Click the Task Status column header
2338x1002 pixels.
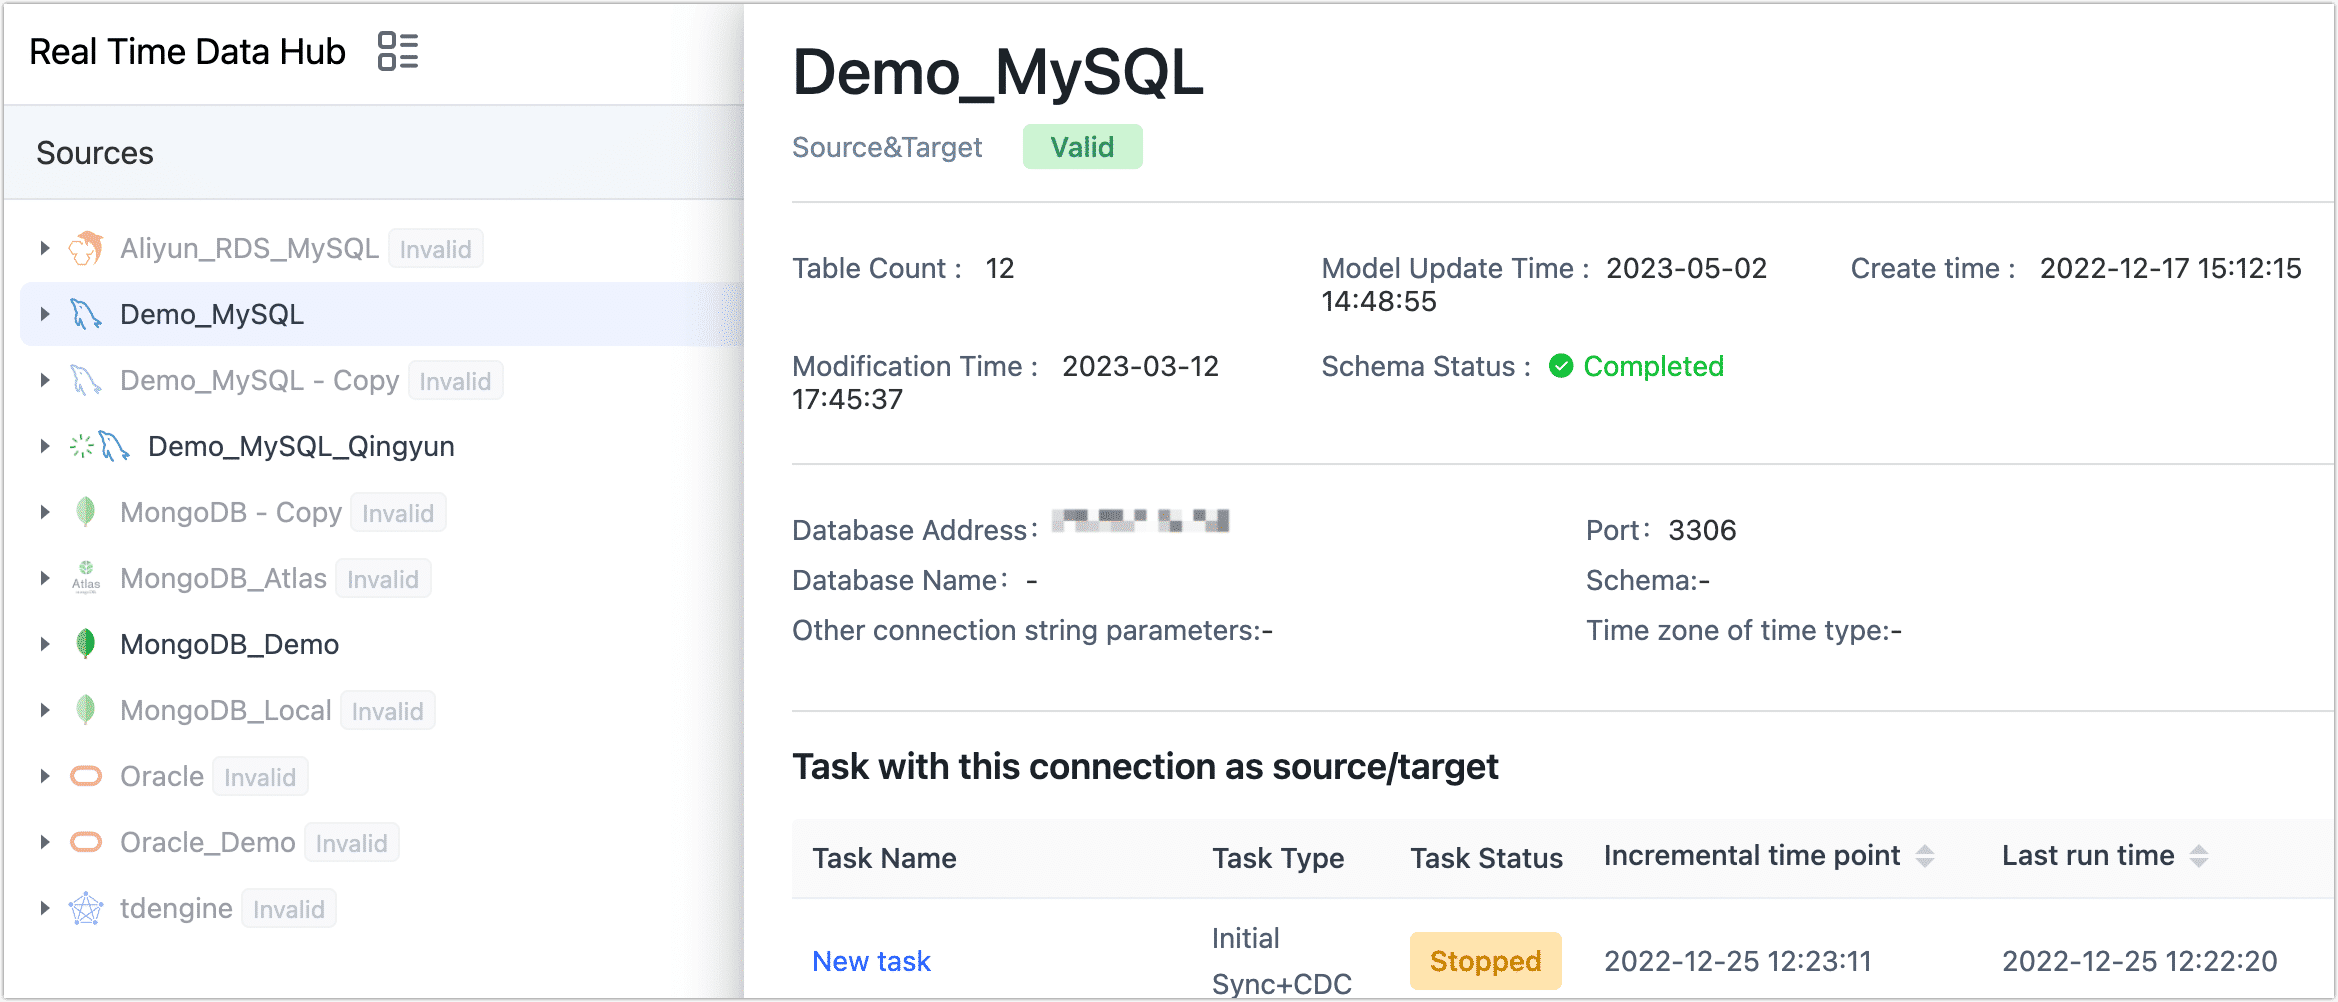1486,858
